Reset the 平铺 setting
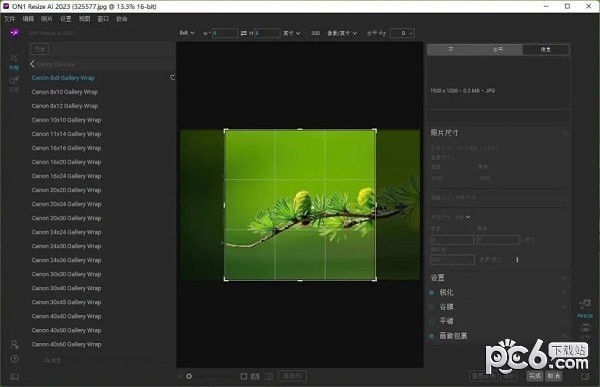This screenshot has height=387, width=600. coord(564,322)
